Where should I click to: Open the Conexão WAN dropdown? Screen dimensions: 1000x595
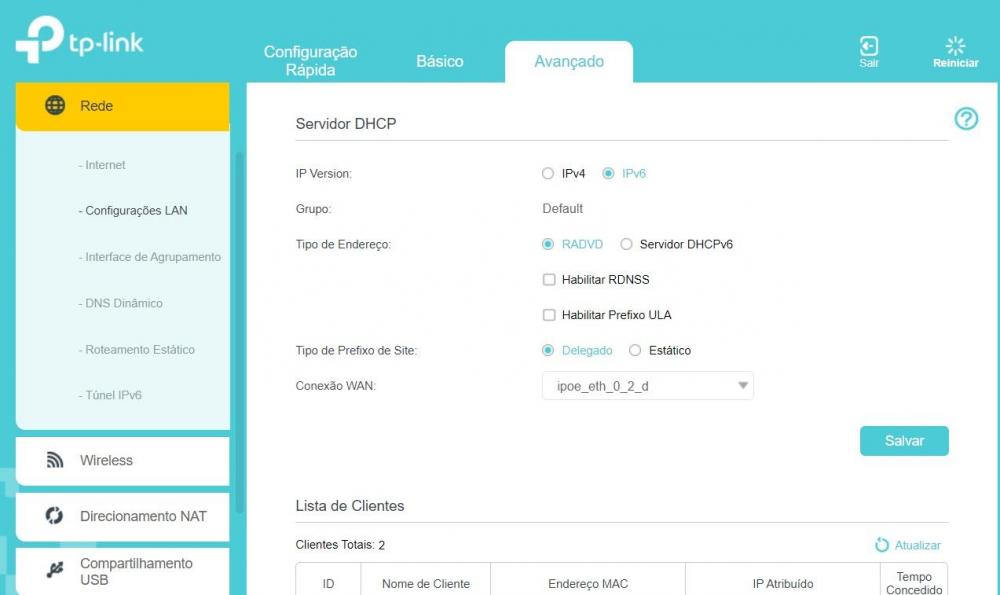tap(647, 386)
